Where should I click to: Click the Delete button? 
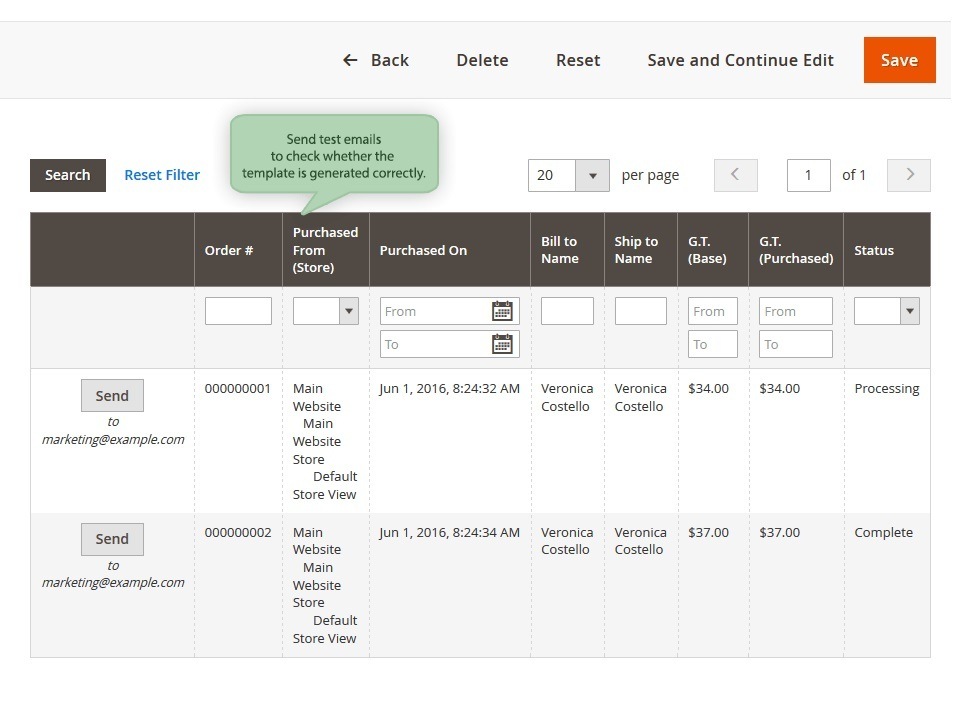(x=482, y=60)
